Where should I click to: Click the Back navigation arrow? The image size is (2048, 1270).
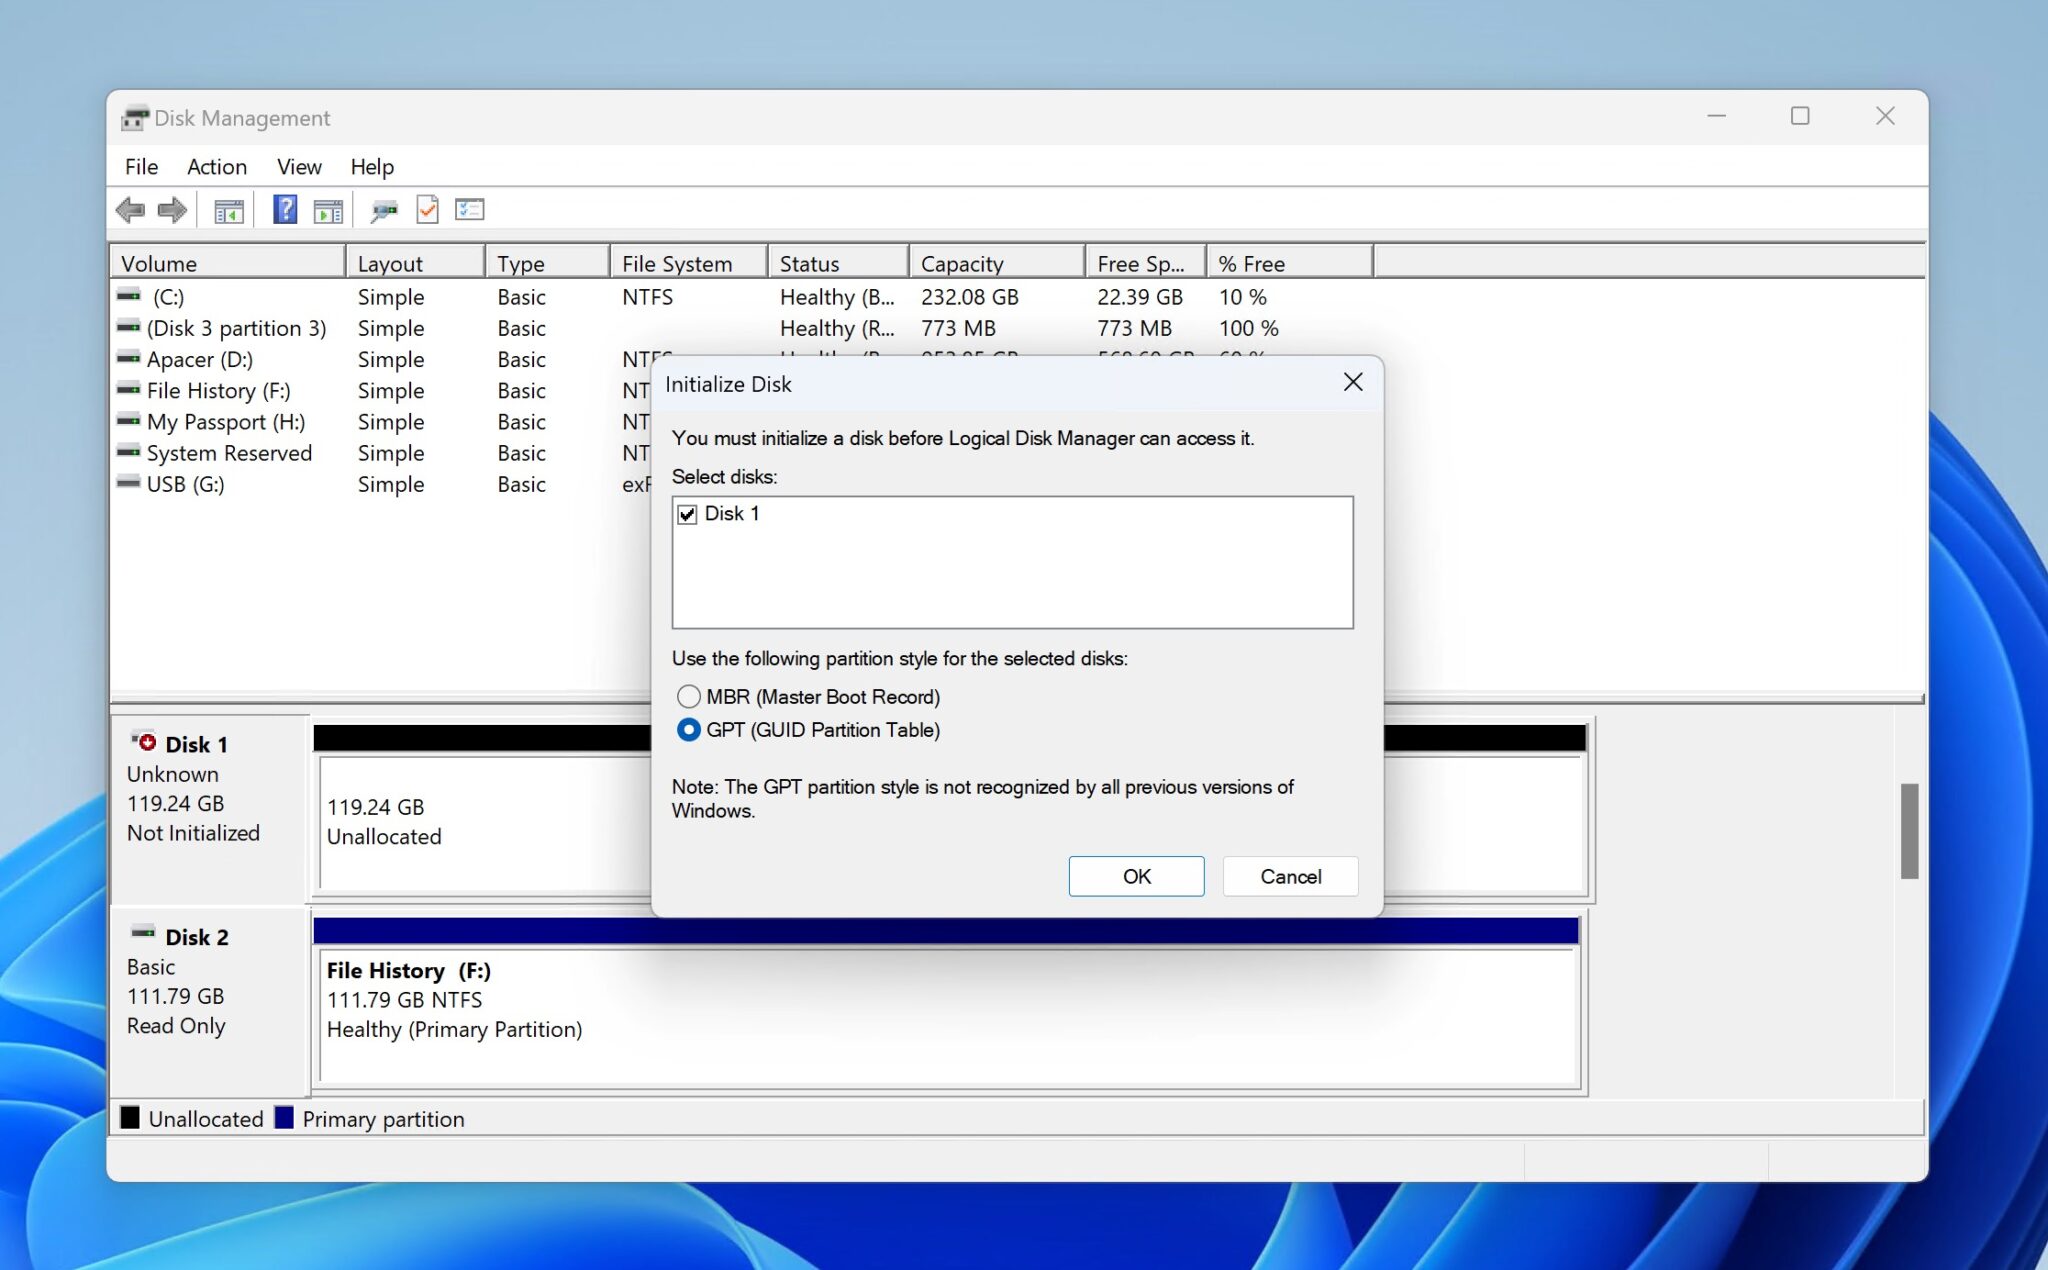pos(131,209)
